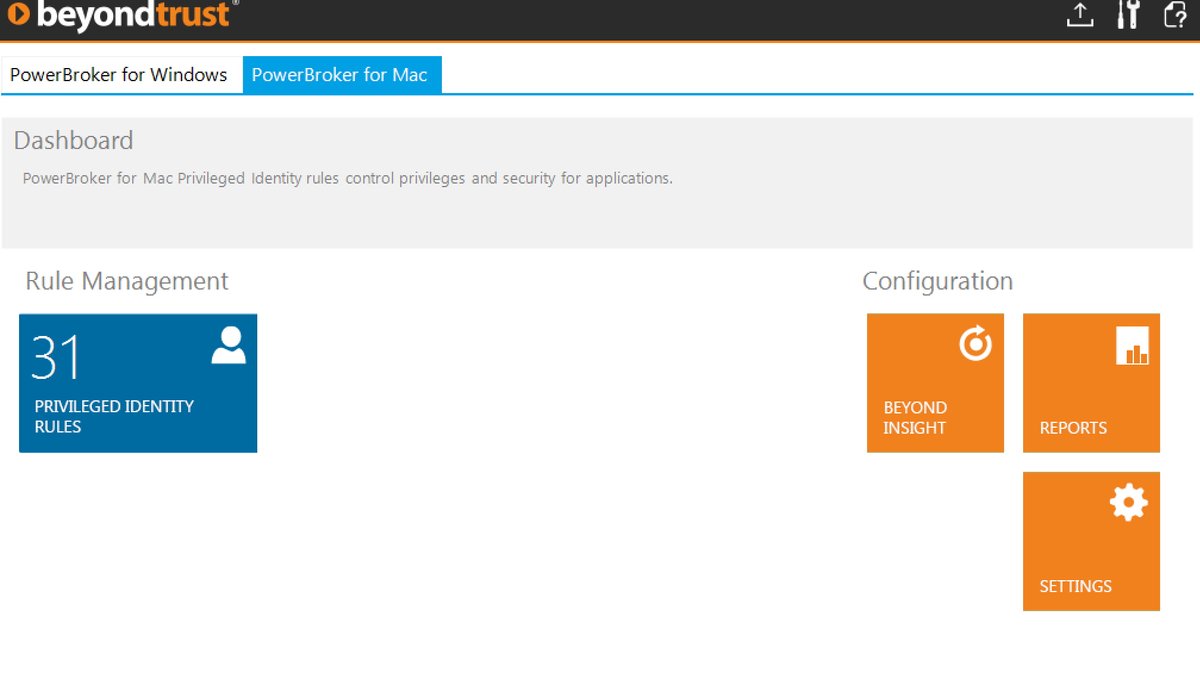This screenshot has width=1200, height=675.
Task: Open help via the question mark document icon
Action: pos(1175,16)
